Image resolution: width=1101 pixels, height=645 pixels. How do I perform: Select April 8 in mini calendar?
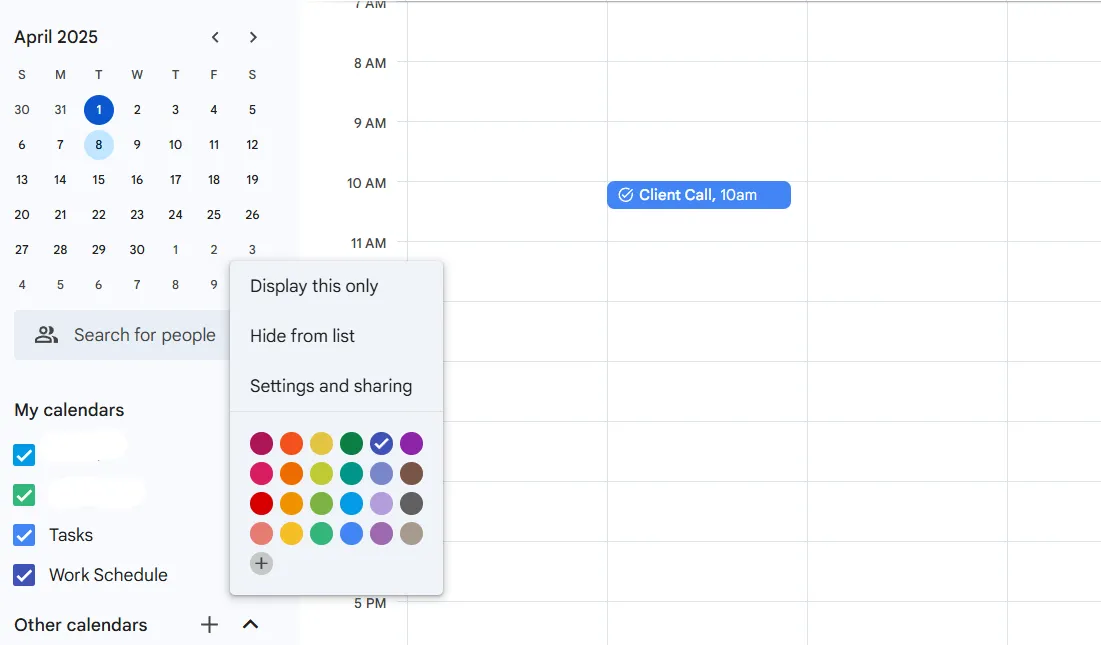click(99, 145)
